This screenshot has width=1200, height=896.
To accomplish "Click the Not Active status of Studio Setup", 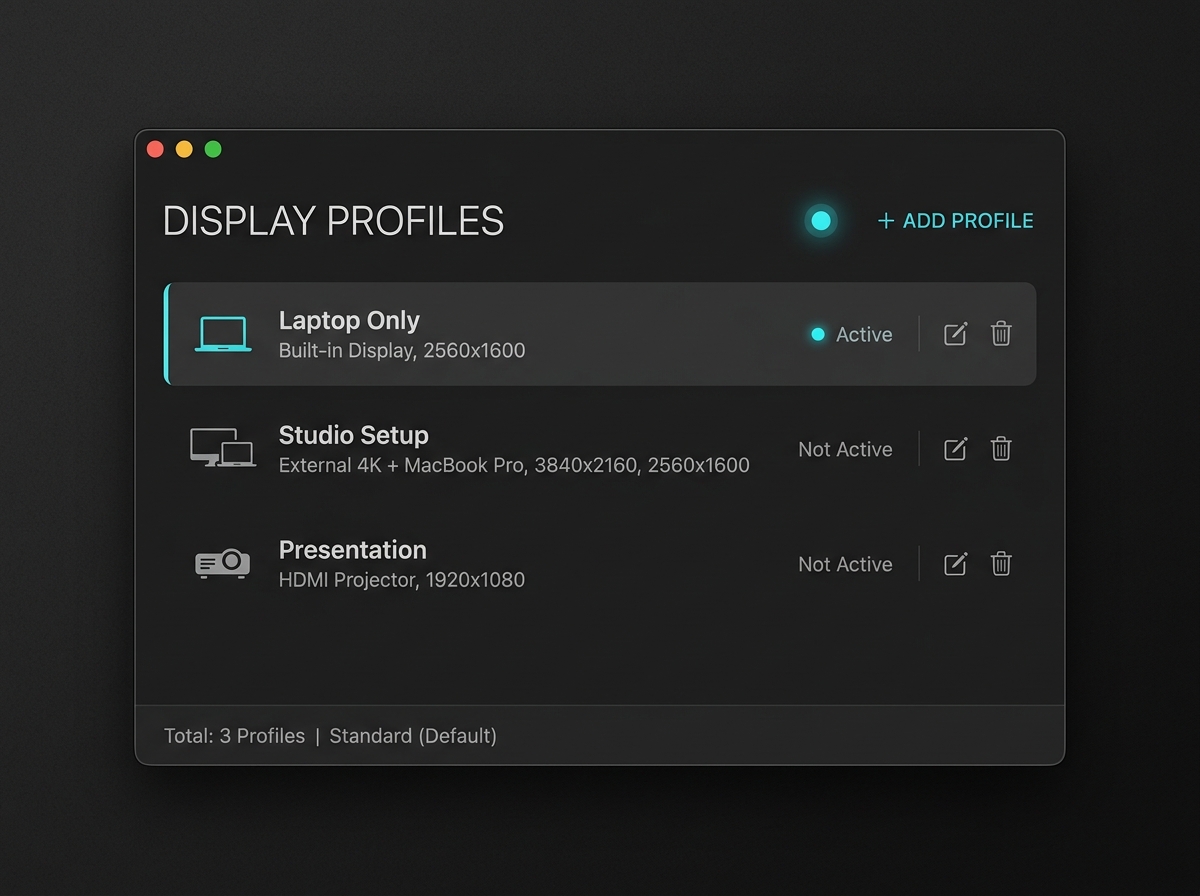I will [845, 450].
